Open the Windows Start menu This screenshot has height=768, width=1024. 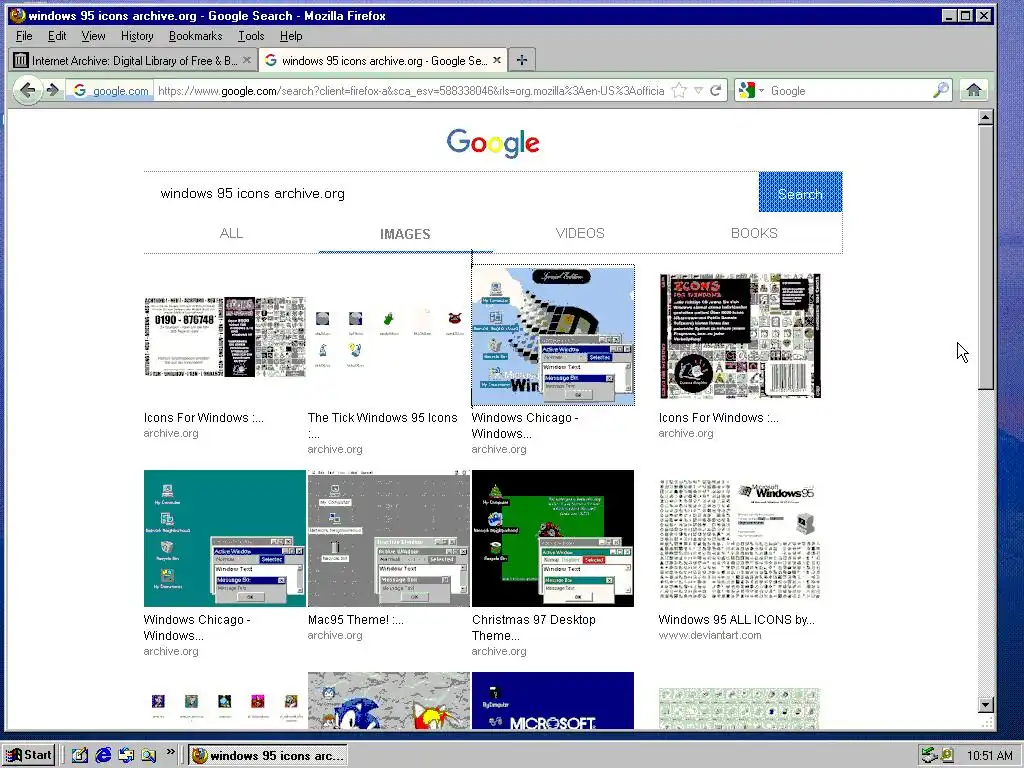29,755
